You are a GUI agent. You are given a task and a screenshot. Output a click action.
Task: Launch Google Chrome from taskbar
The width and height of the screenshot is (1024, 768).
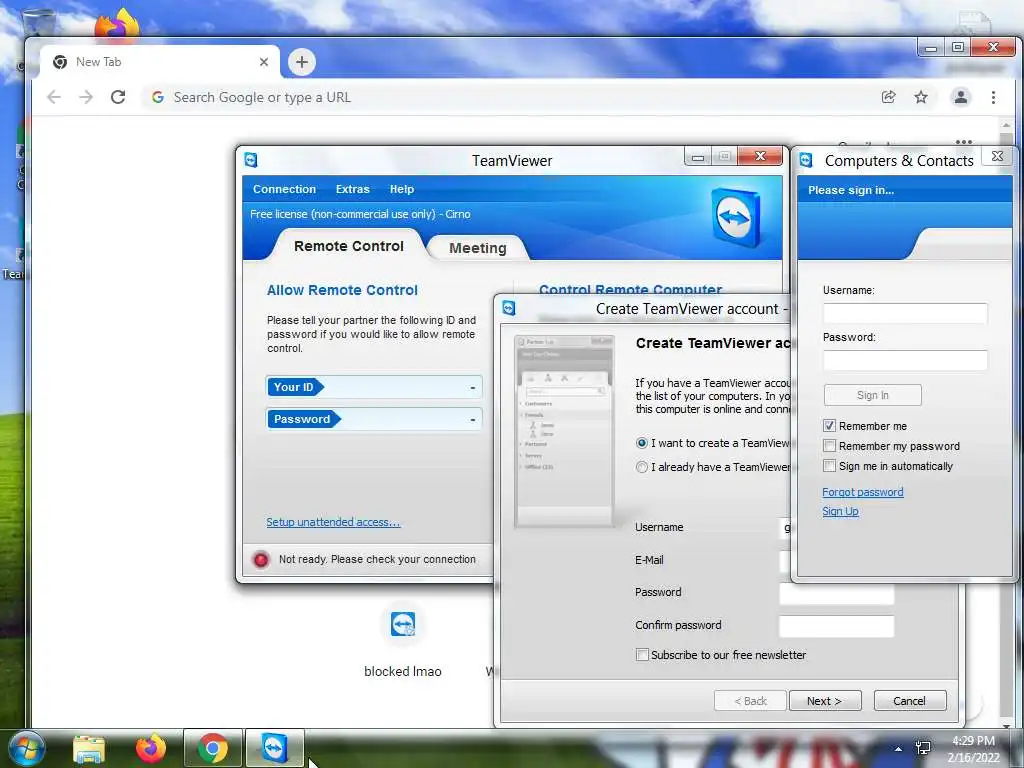click(x=213, y=748)
